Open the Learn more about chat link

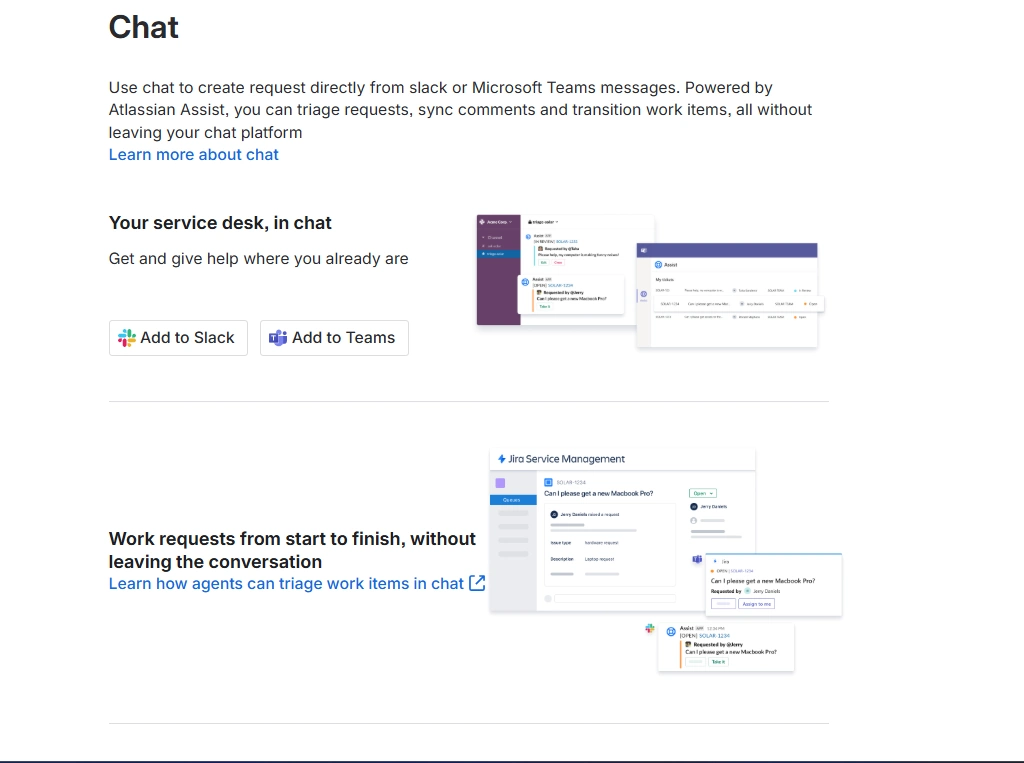[193, 155]
